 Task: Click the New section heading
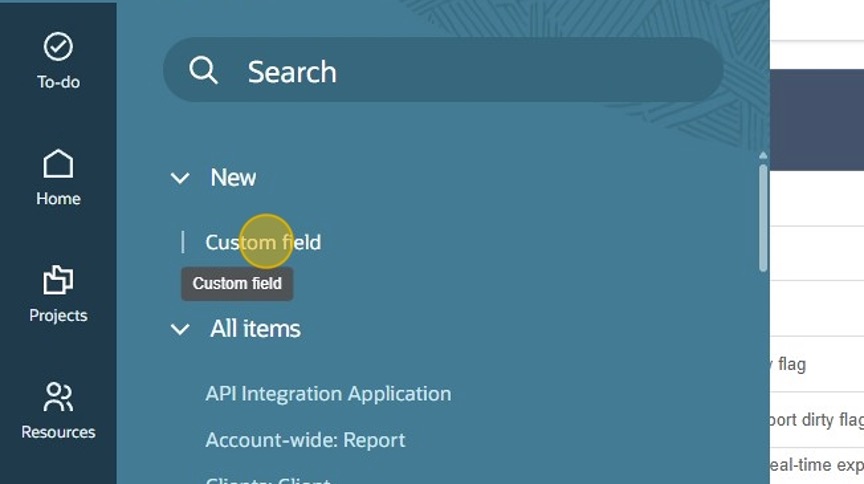(233, 178)
